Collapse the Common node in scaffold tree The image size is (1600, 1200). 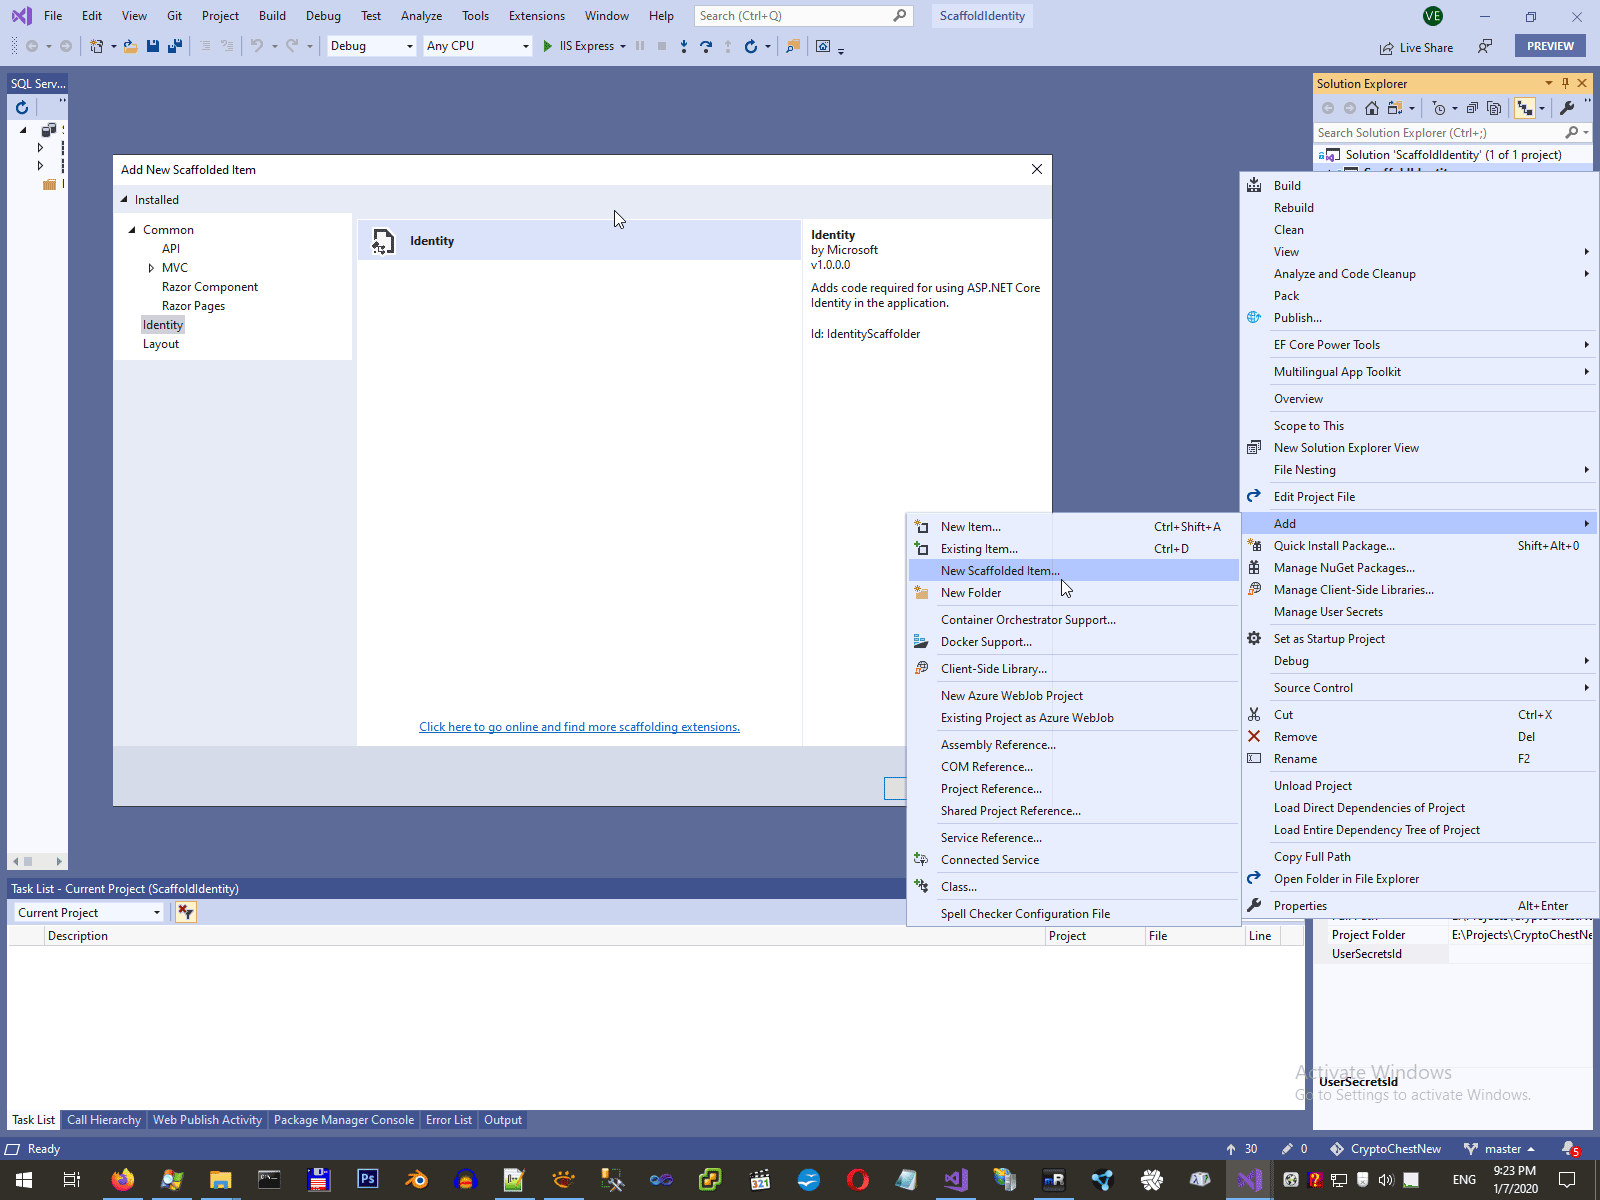coord(132,230)
